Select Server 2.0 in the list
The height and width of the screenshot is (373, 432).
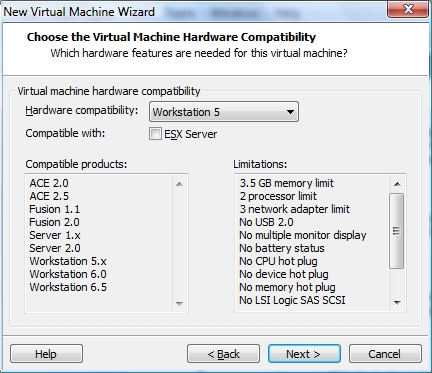(x=55, y=248)
